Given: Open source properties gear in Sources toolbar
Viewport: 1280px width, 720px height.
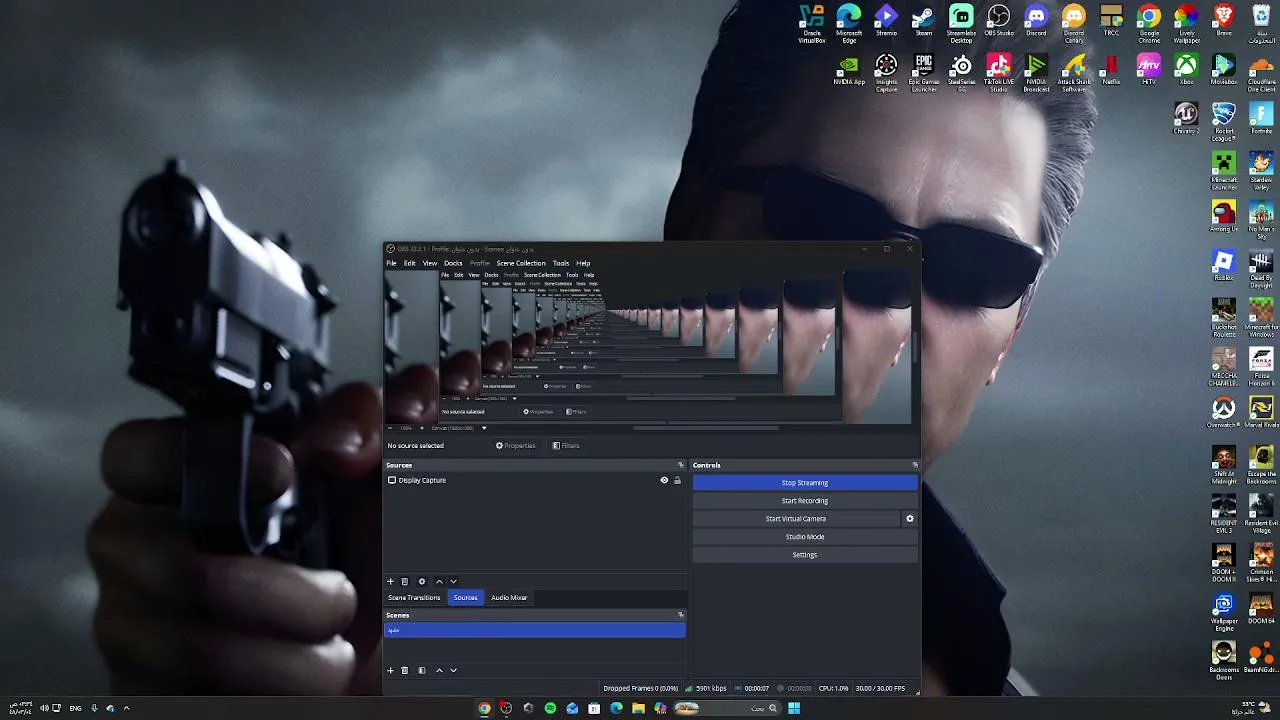Looking at the screenshot, I should [x=421, y=581].
